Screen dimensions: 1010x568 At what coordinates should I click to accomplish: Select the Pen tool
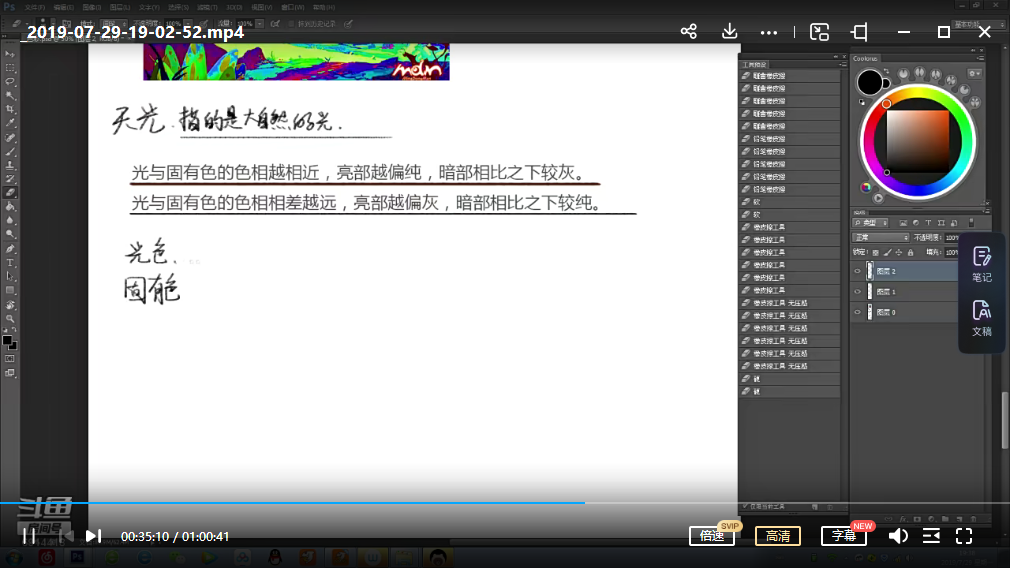[10, 249]
